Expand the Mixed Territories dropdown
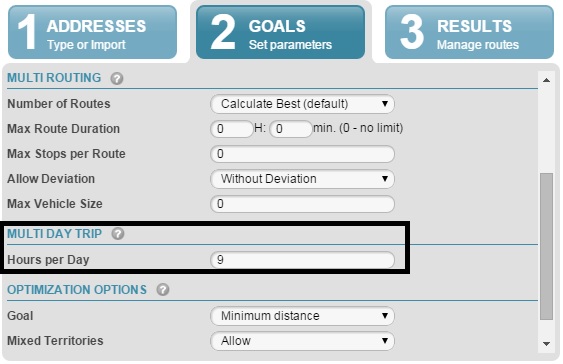This screenshot has width=563, height=364. coord(302,341)
